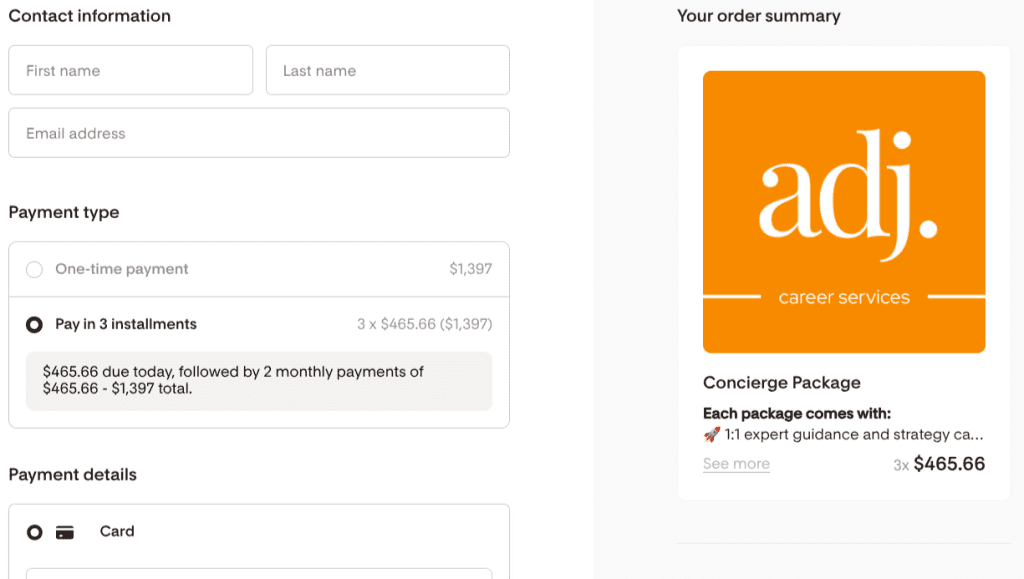Screen dimensions: 1024x579
Task: Click the rocket emoji in package description
Action: pyautogui.click(x=711, y=435)
